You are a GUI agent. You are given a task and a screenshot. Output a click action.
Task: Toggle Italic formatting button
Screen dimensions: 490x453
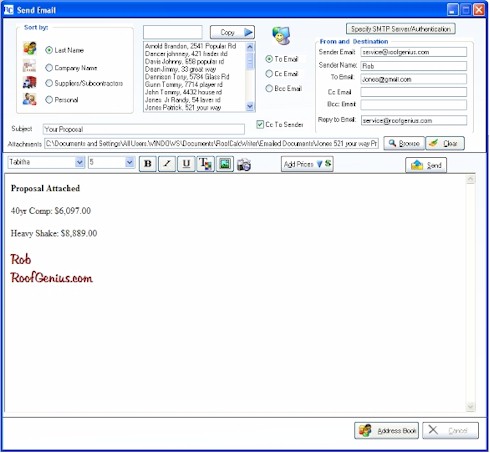[x=167, y=164]
